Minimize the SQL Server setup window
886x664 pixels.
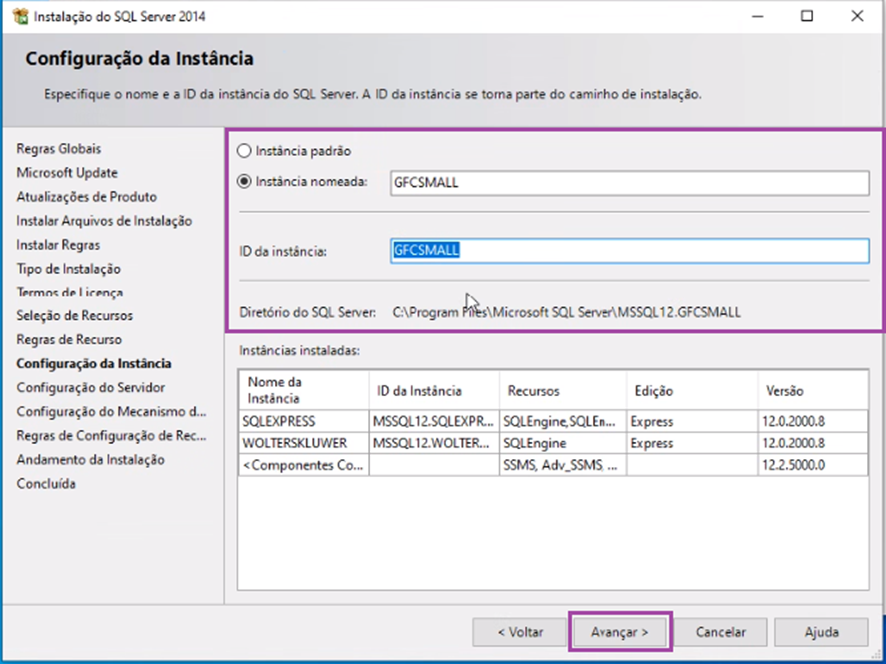click(x=757, y=16)
